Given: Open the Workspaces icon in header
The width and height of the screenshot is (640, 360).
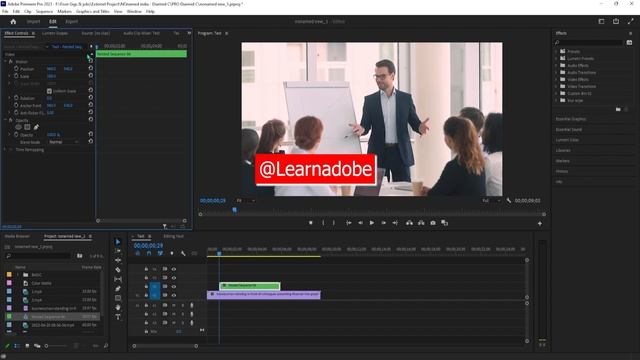Looking at the screenshot, I should (601, 21).
